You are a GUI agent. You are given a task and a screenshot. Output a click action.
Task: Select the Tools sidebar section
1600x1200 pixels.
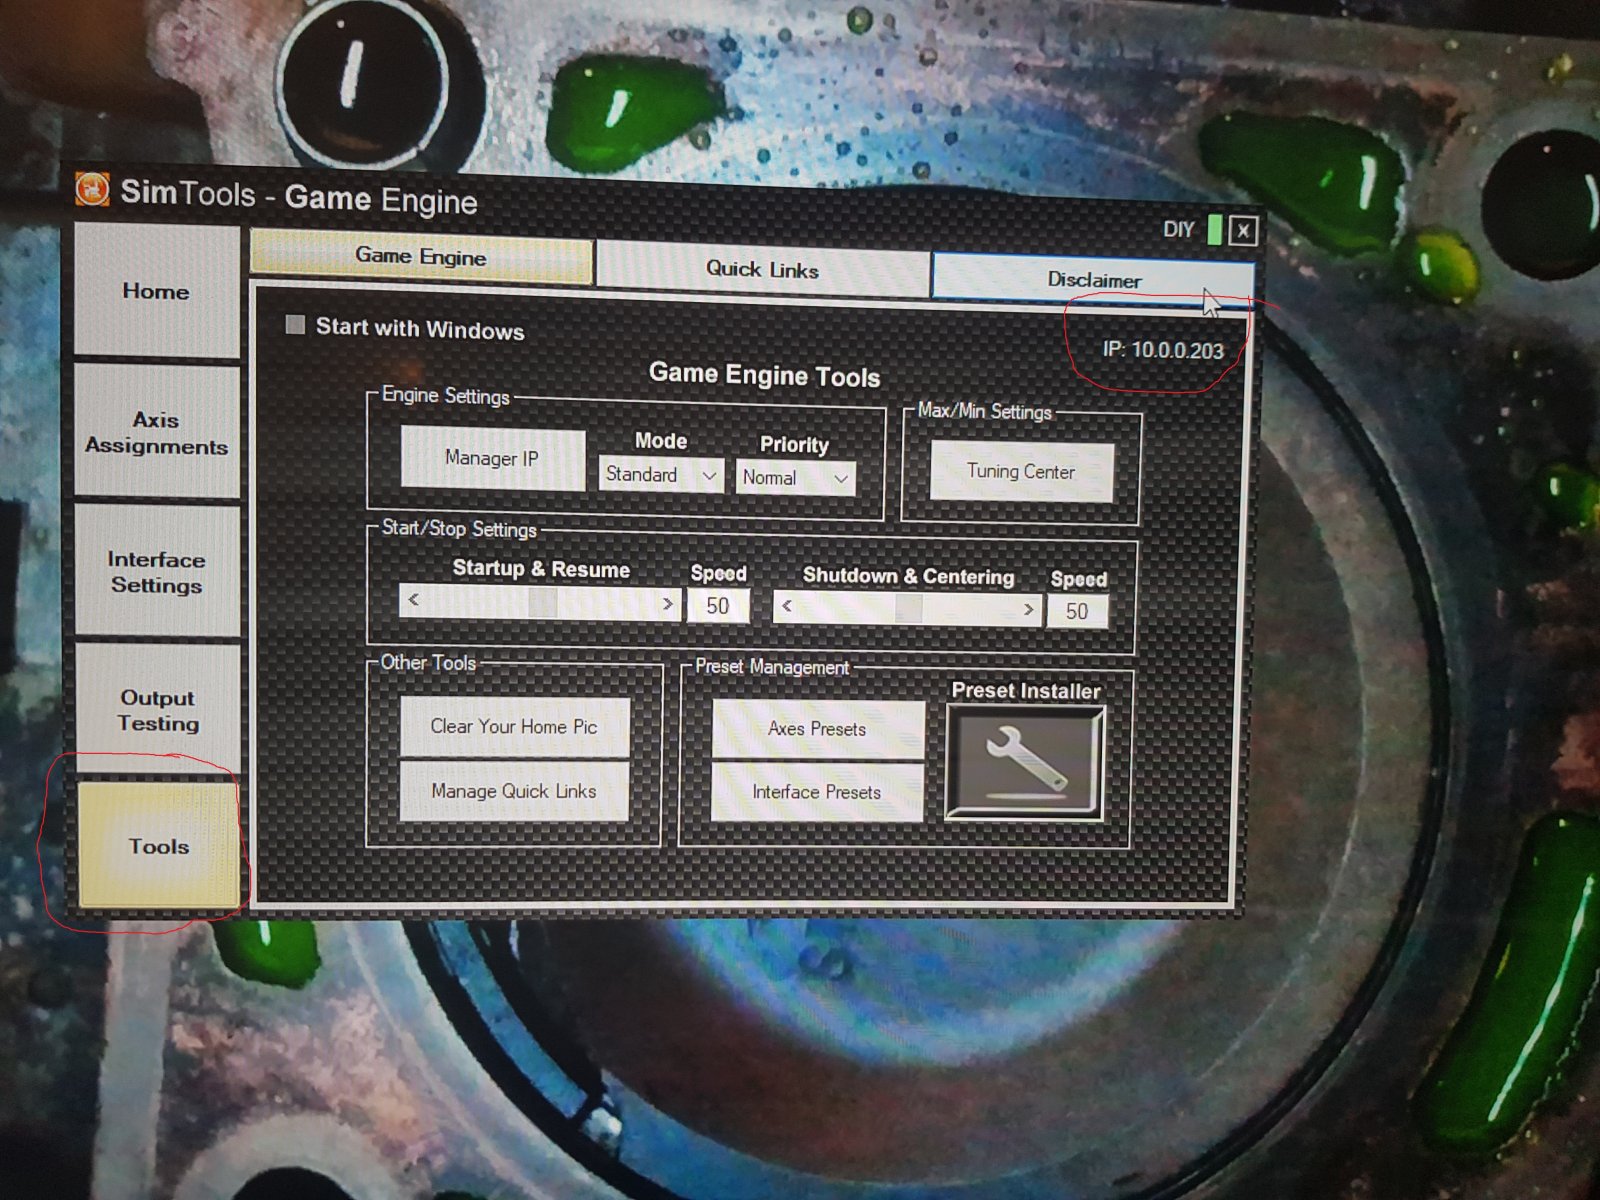pos(159,846)
